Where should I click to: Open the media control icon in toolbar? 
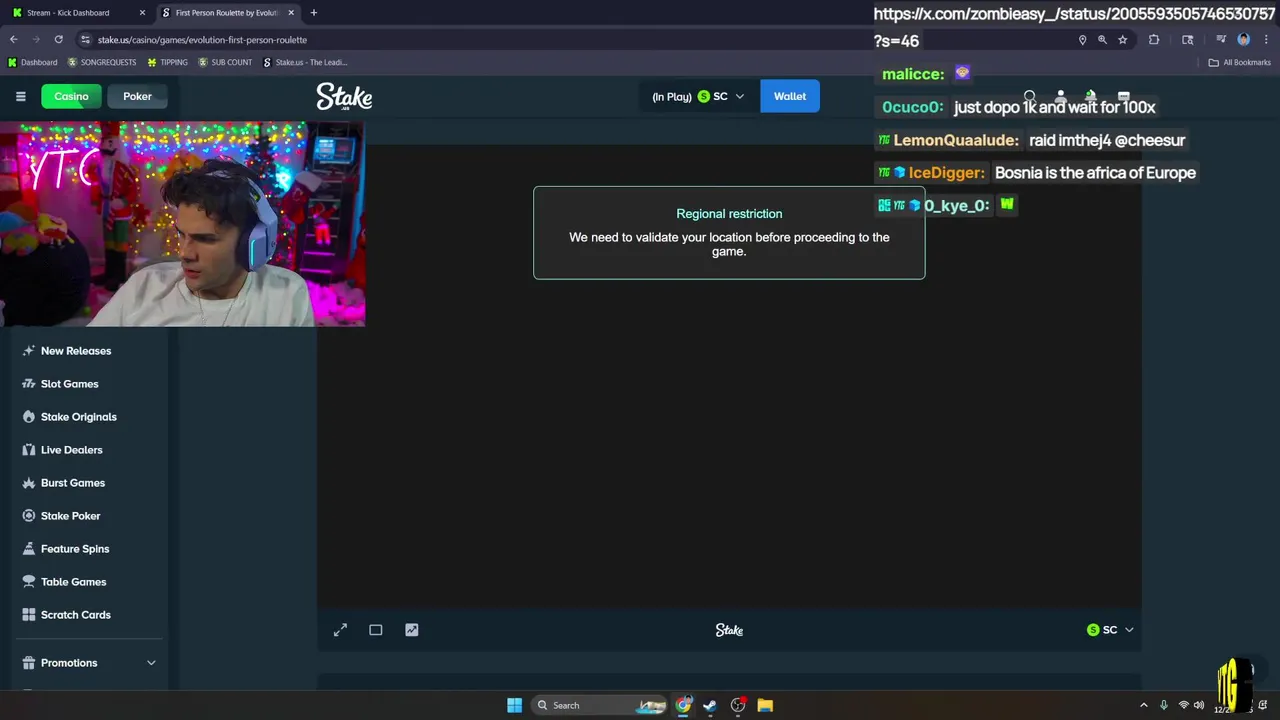coord(1221,40)
